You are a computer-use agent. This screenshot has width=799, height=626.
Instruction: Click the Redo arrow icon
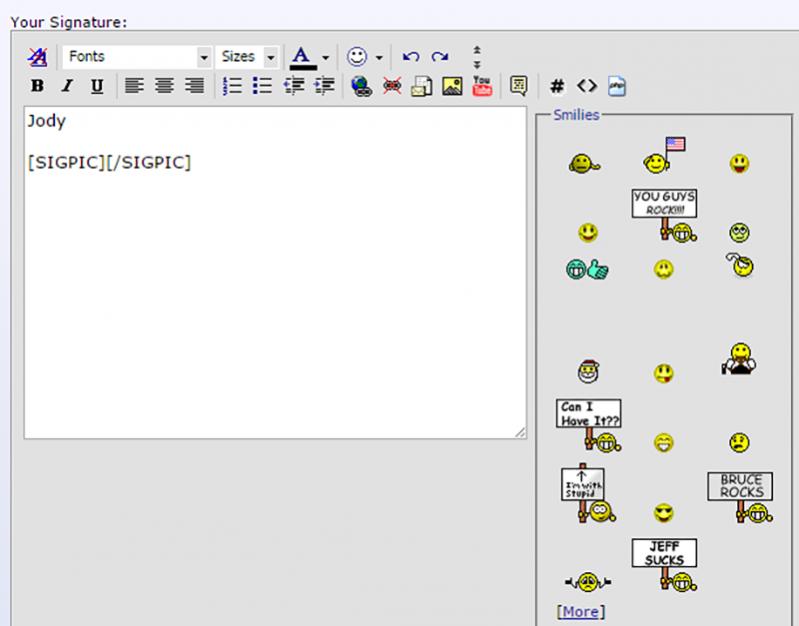[440, 57]
